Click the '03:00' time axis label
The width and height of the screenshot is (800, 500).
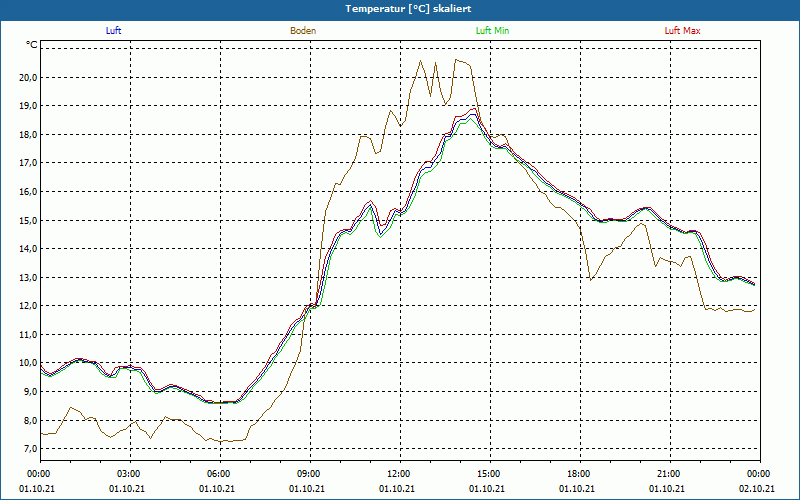[130, 474]
